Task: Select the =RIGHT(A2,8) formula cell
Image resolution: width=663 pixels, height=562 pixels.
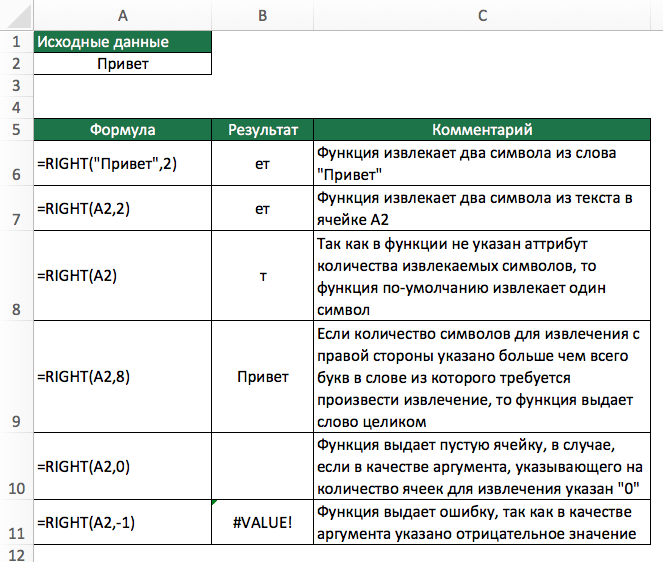Action: 123,376
